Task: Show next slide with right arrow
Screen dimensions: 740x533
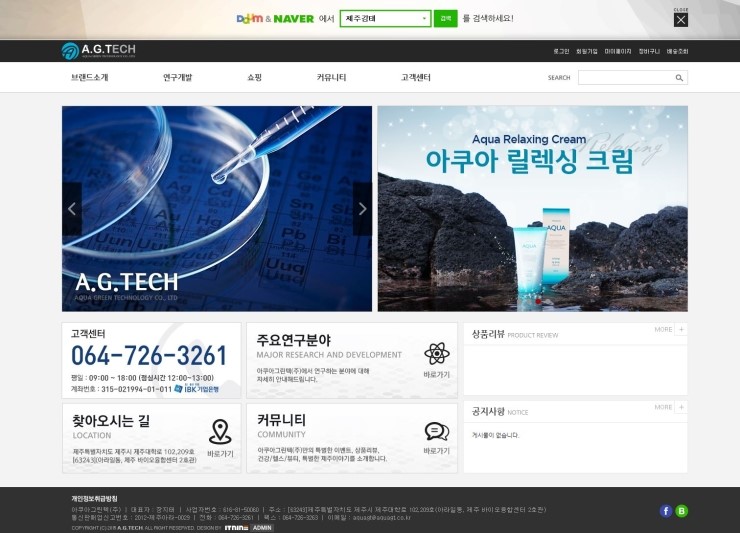Action: pos(362,209)
